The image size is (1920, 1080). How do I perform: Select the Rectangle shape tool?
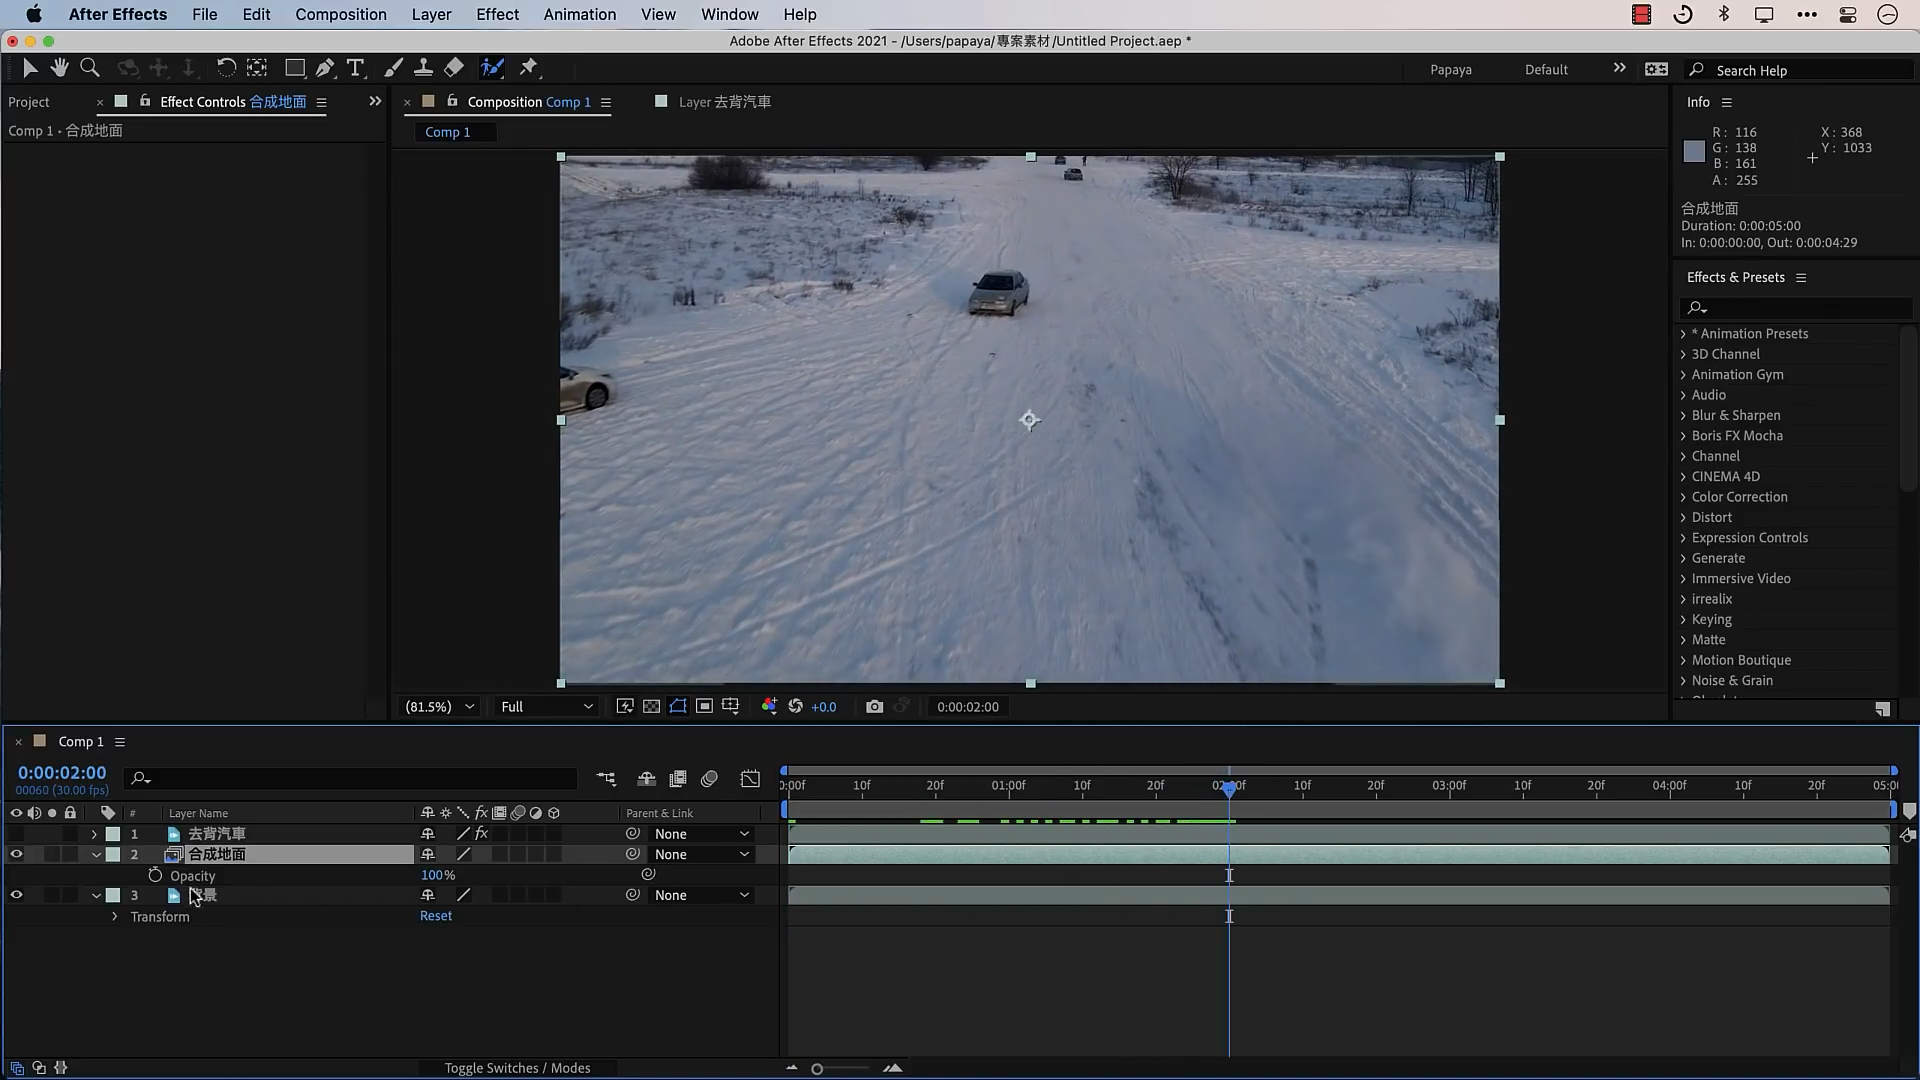point(294,68)
